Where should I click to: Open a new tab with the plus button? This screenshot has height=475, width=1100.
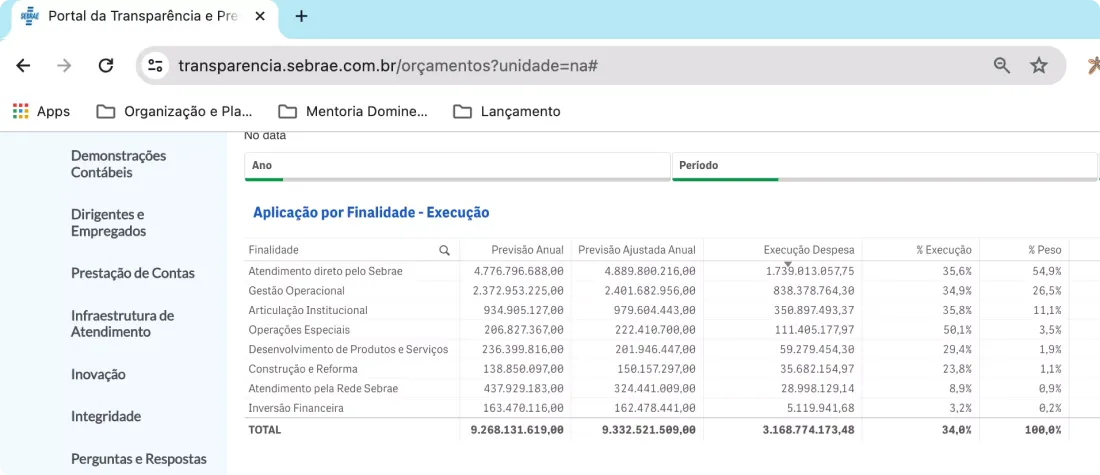tap(301, 16)
